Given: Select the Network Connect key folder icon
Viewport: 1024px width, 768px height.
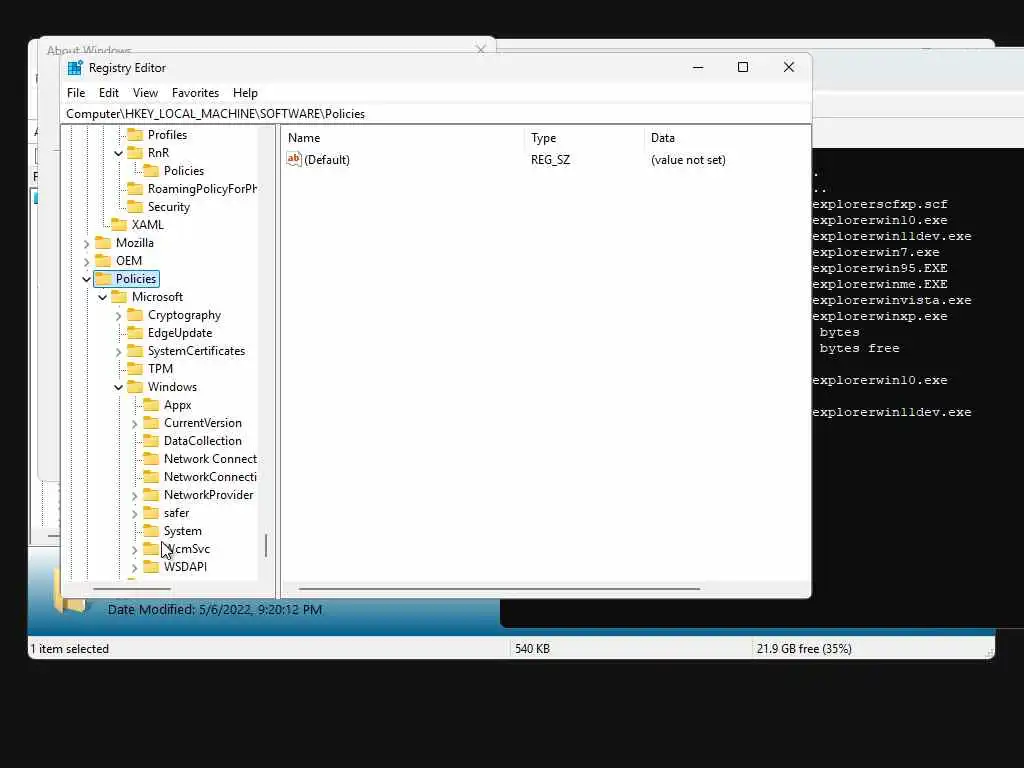Looking at the screenshot, I should point(151,458).
